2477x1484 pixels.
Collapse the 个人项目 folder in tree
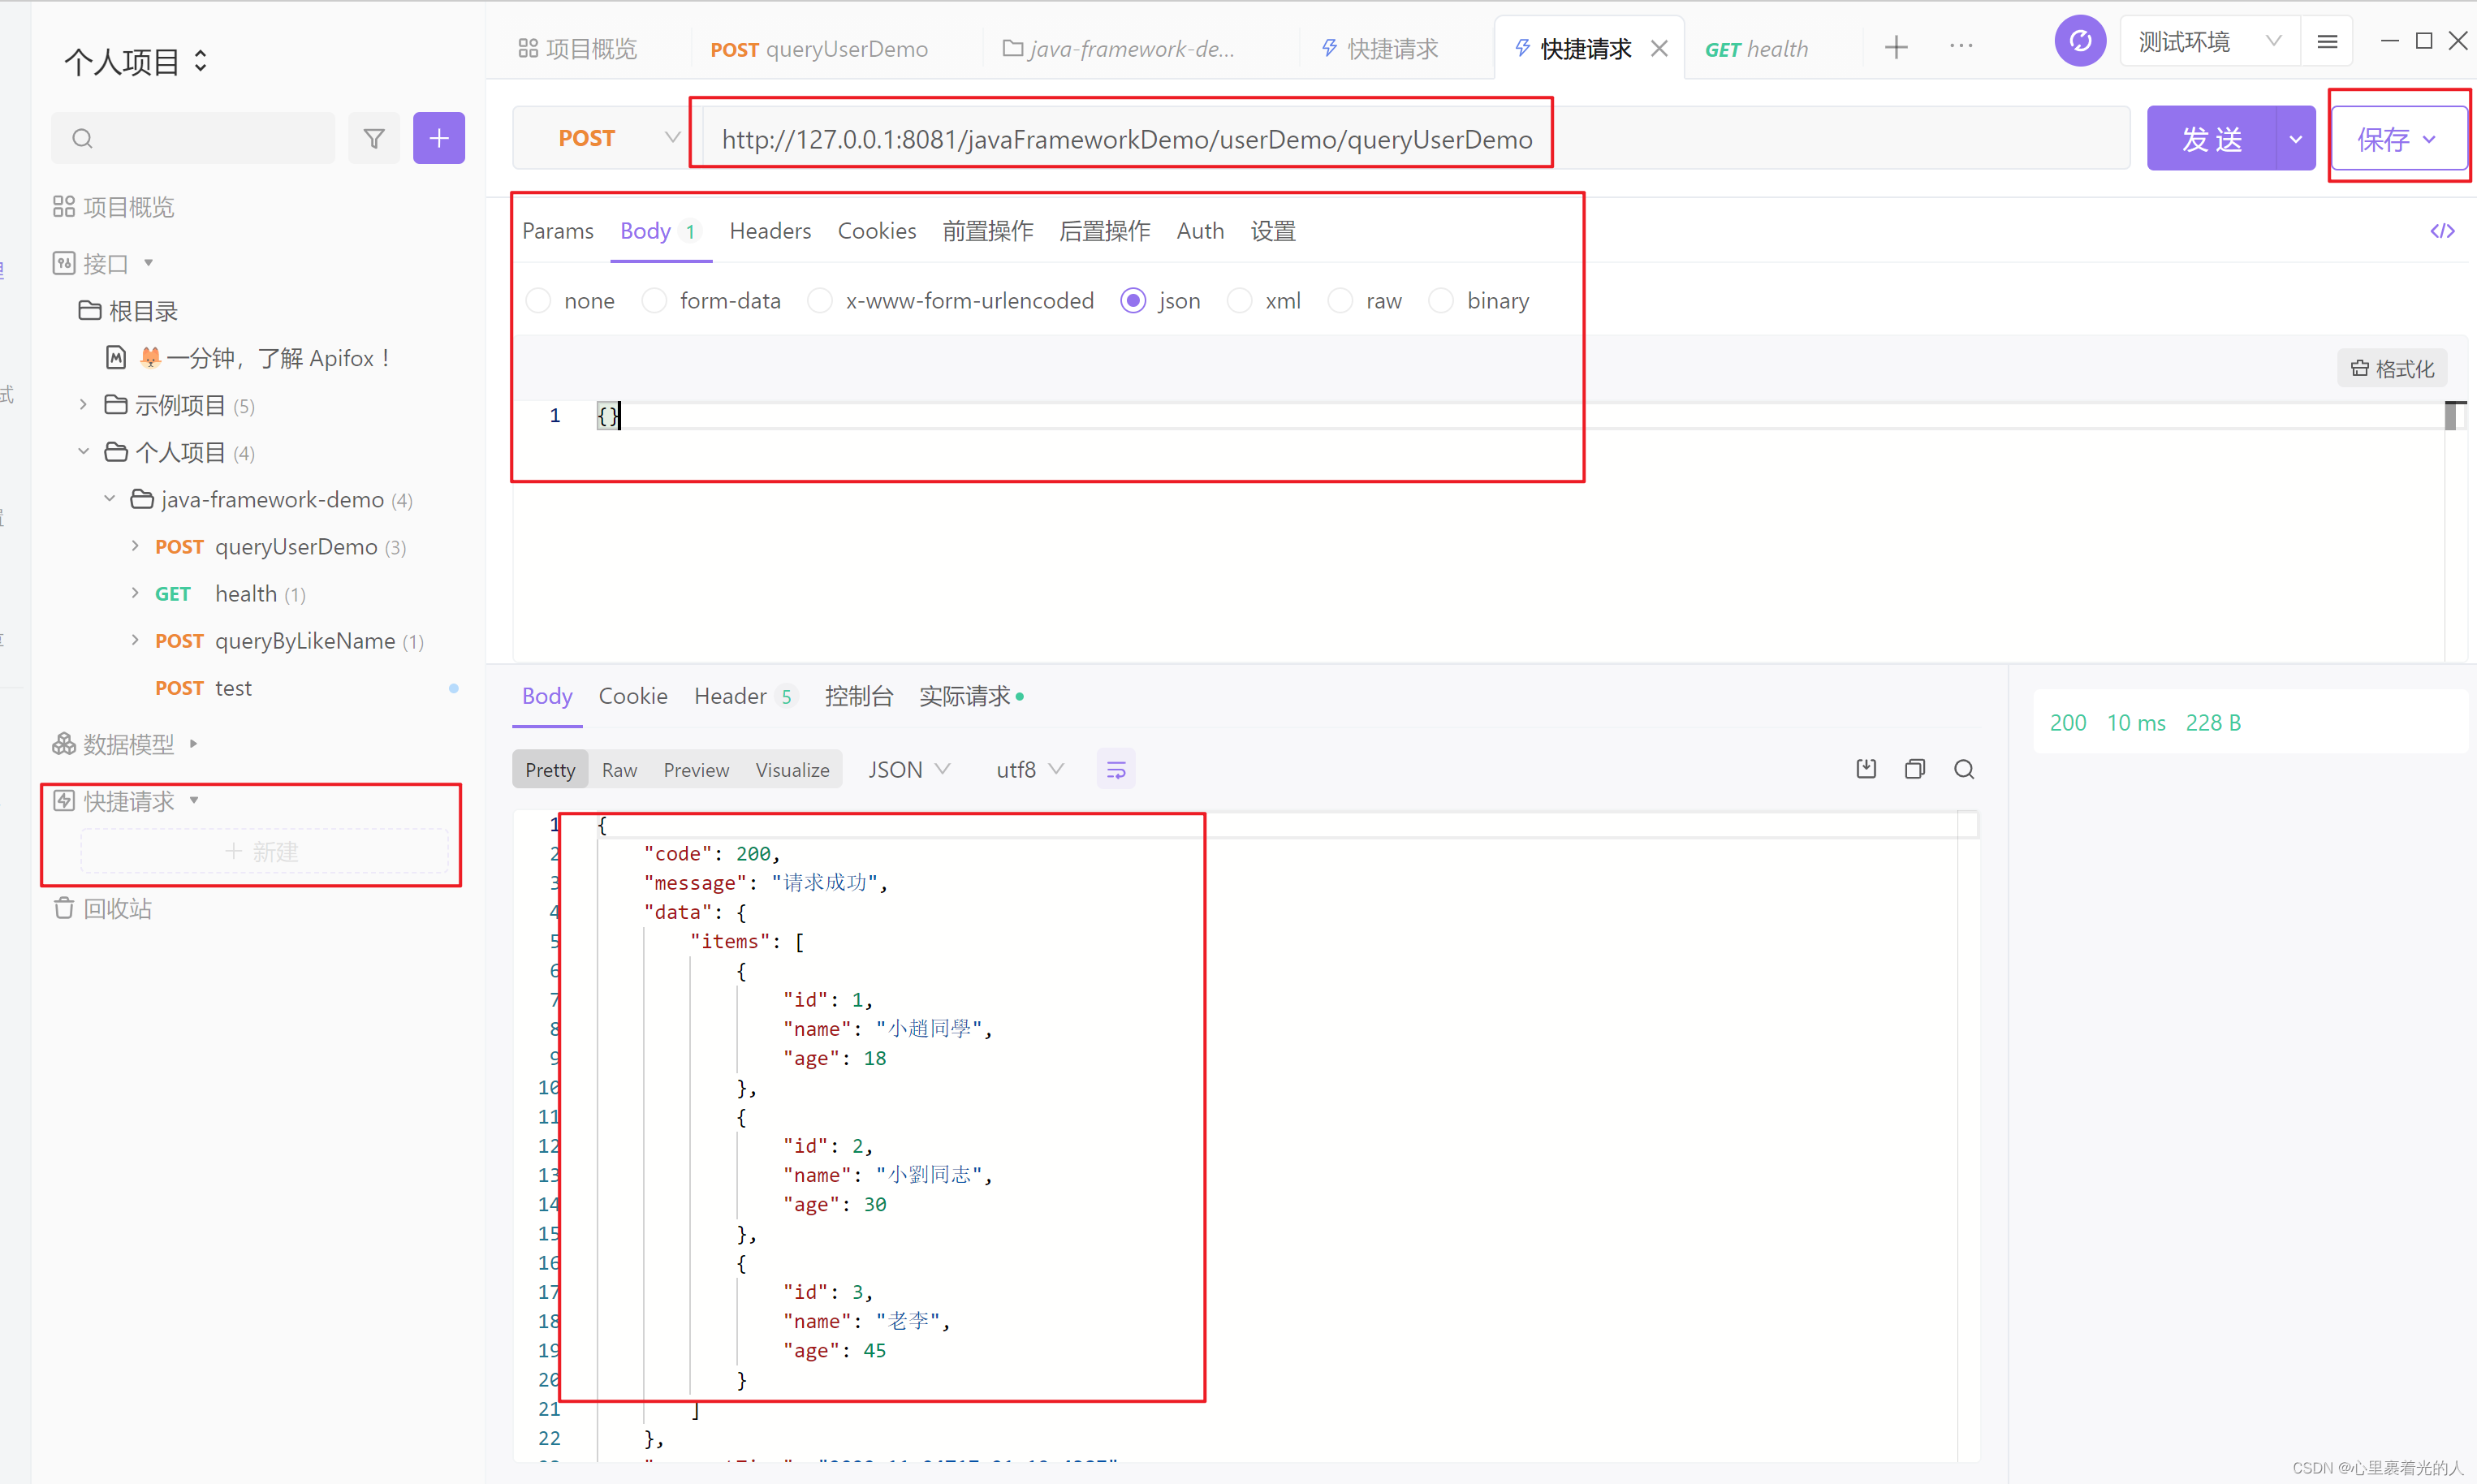tap(84, 452)
